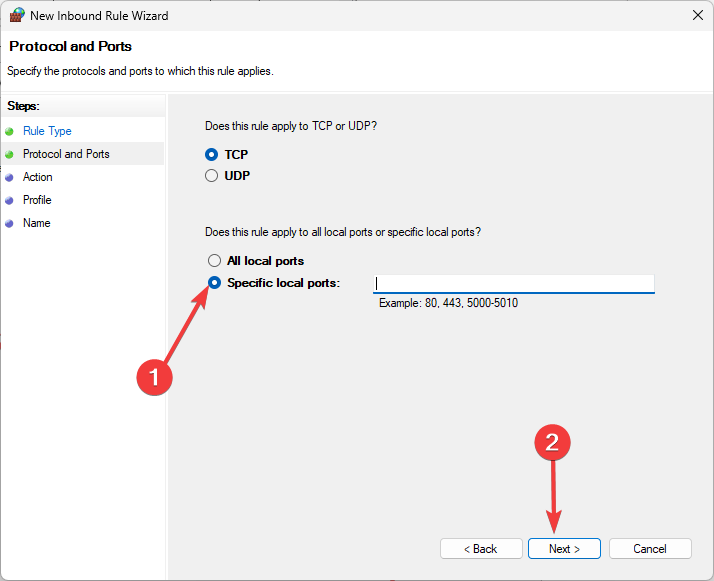This screenshot has width=714, height=581.
Task: Click the 'Protocol and Ports' page heading
Action: (x=71, y=46)
